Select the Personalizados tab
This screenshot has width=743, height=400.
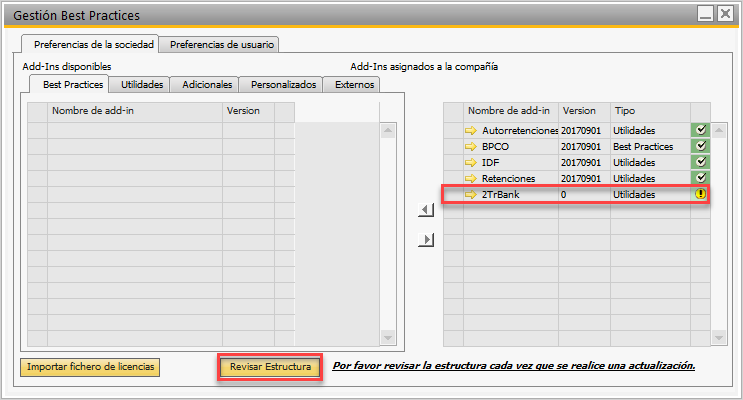(283, 85)
